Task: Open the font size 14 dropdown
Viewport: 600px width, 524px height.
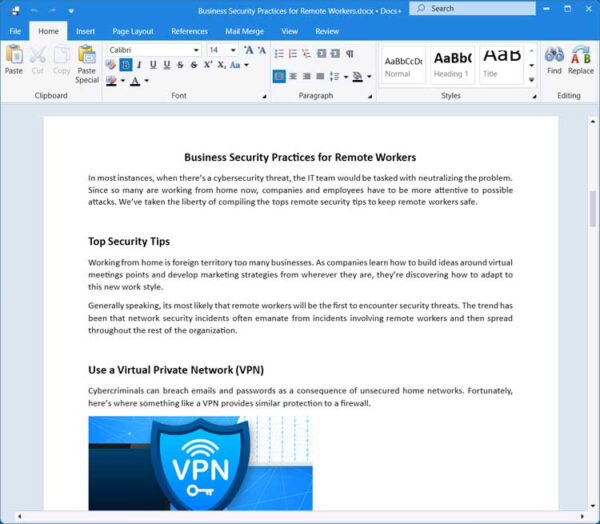Action: coord(233,50)
